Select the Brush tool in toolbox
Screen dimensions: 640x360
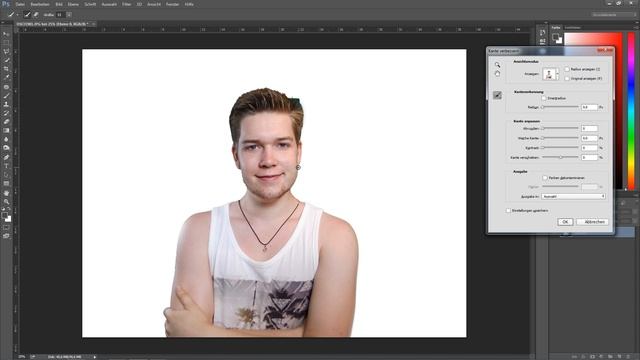click(x=6, y=96)
